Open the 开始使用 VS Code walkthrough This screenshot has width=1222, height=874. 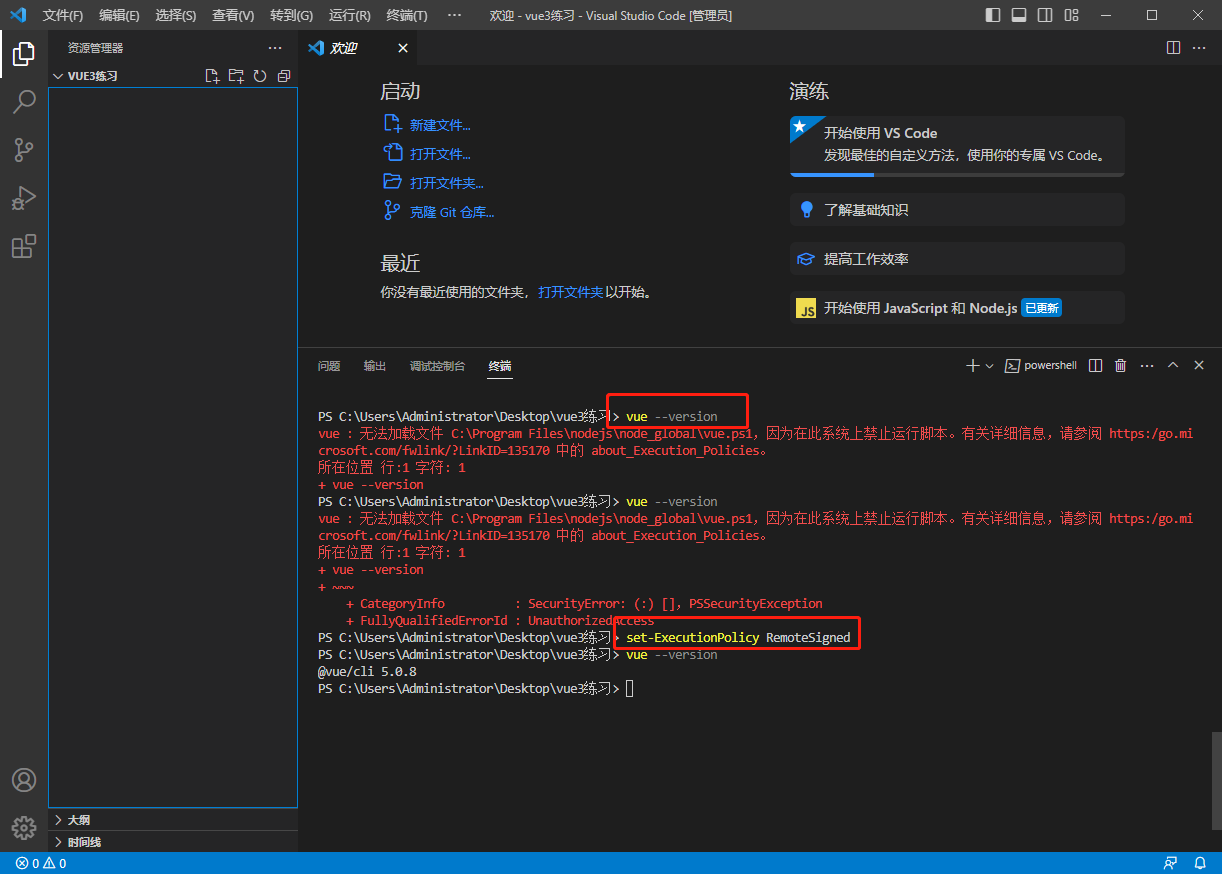(957, 146)
